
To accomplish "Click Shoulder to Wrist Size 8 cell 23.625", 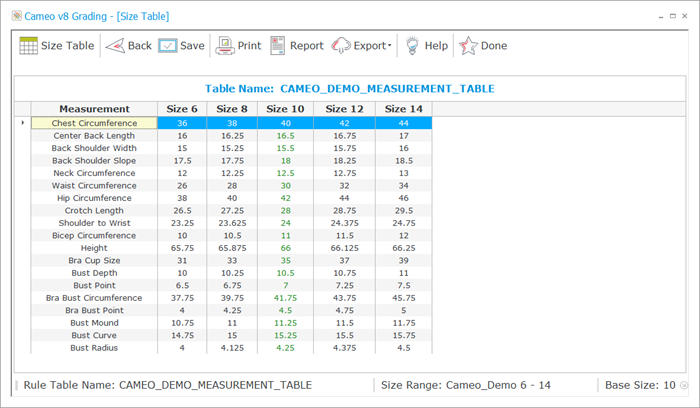I will (232, 223).
